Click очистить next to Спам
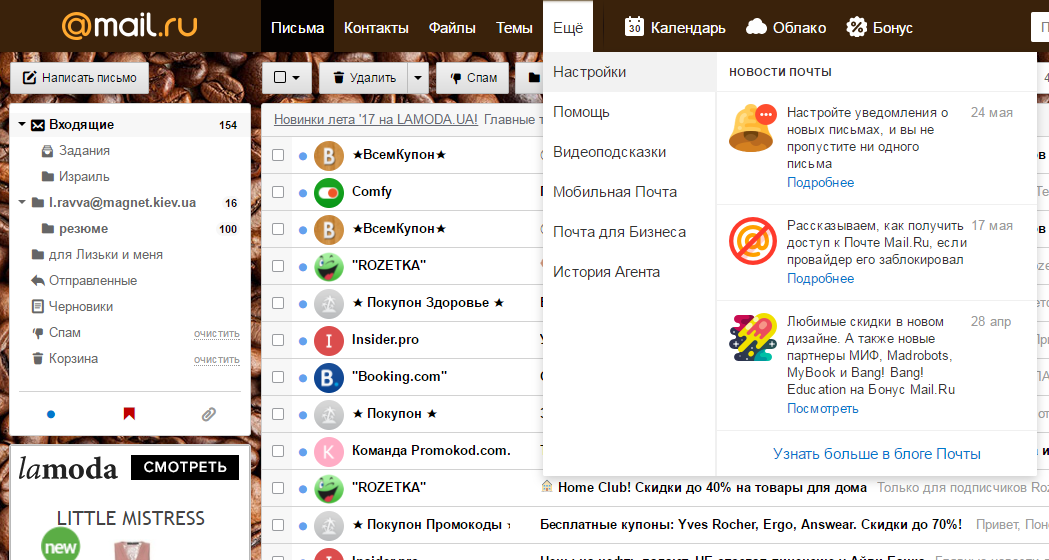Screen dimensions: 1049x560 217,333
